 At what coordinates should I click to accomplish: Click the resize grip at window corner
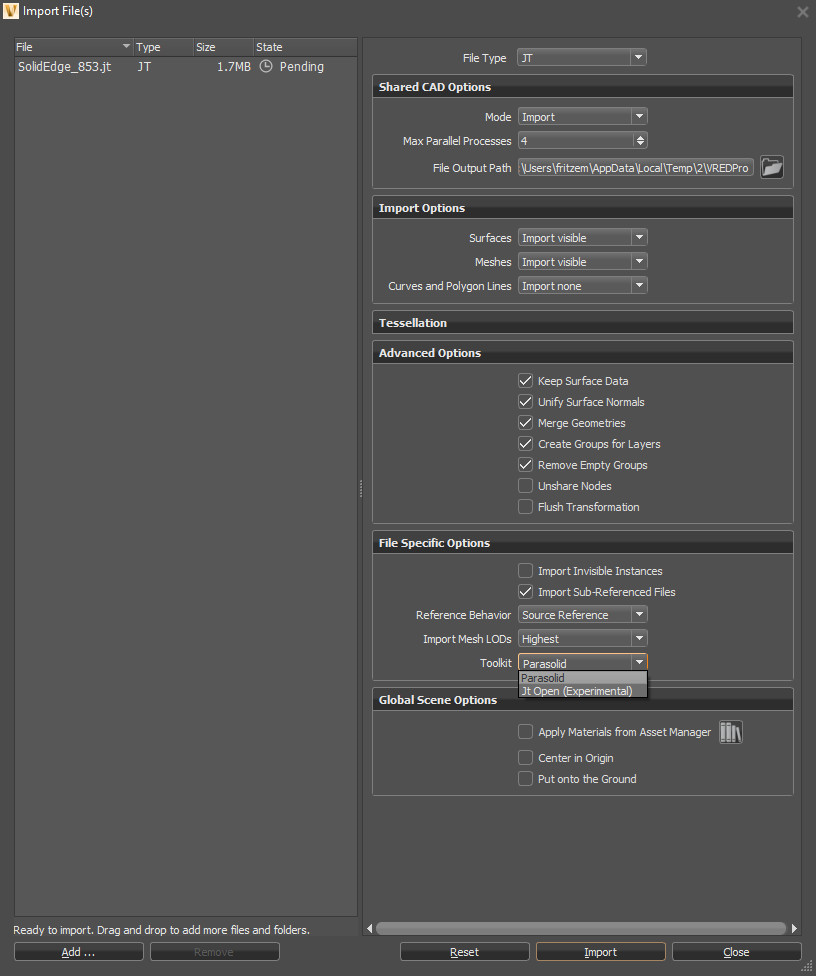click(x=807, y=967)
